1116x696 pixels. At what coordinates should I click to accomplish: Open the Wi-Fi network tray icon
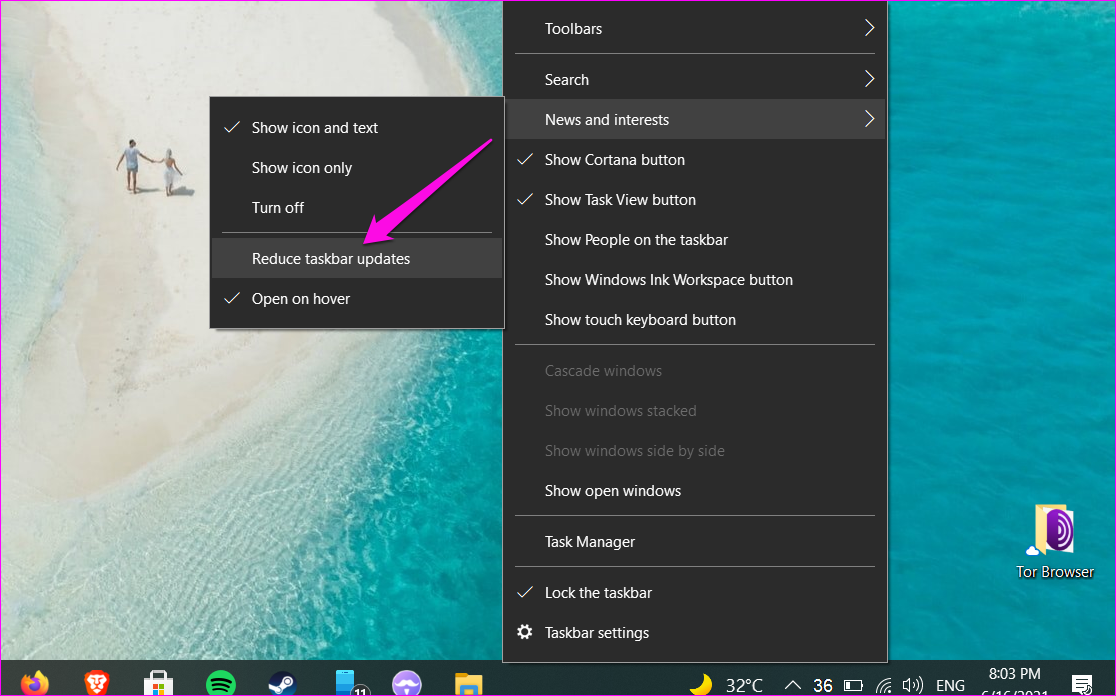(x=883, y=685)
